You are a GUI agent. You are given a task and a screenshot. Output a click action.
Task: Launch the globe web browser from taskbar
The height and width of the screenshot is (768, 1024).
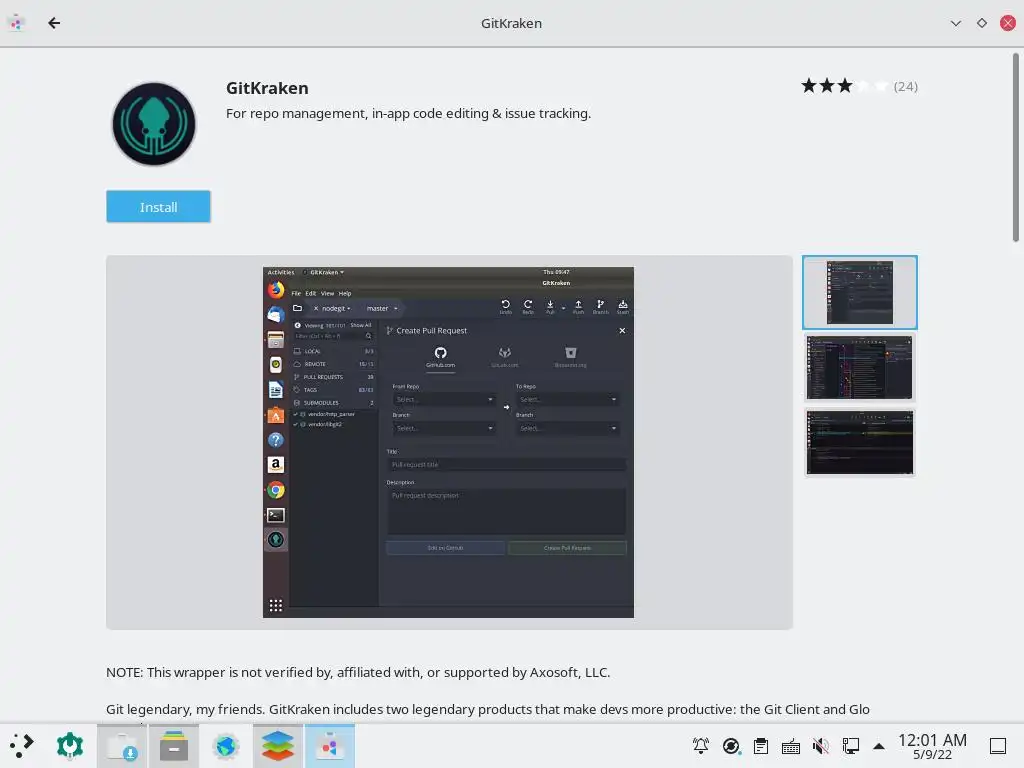(226, 746)
